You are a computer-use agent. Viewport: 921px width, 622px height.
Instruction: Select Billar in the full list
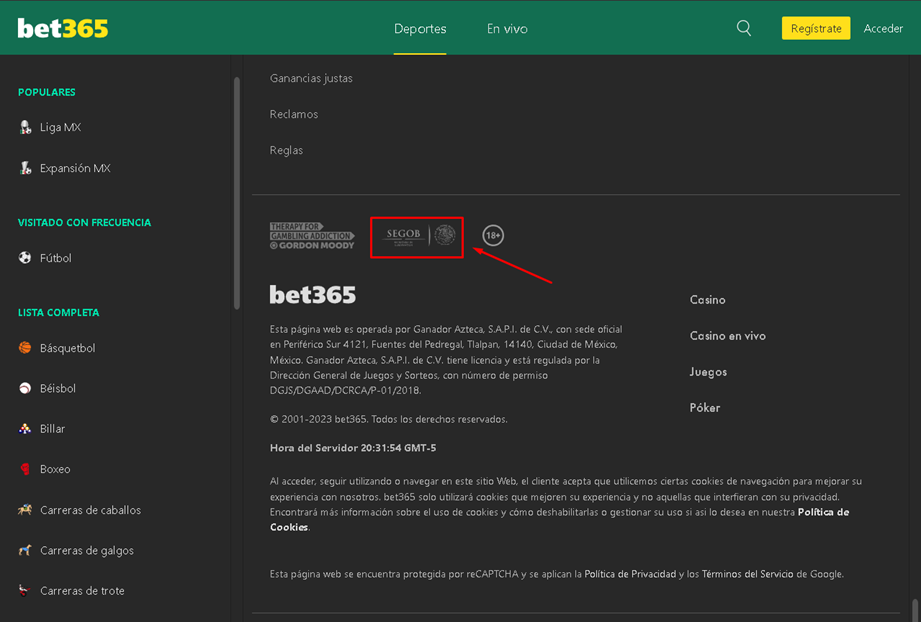tap(52, 429)
